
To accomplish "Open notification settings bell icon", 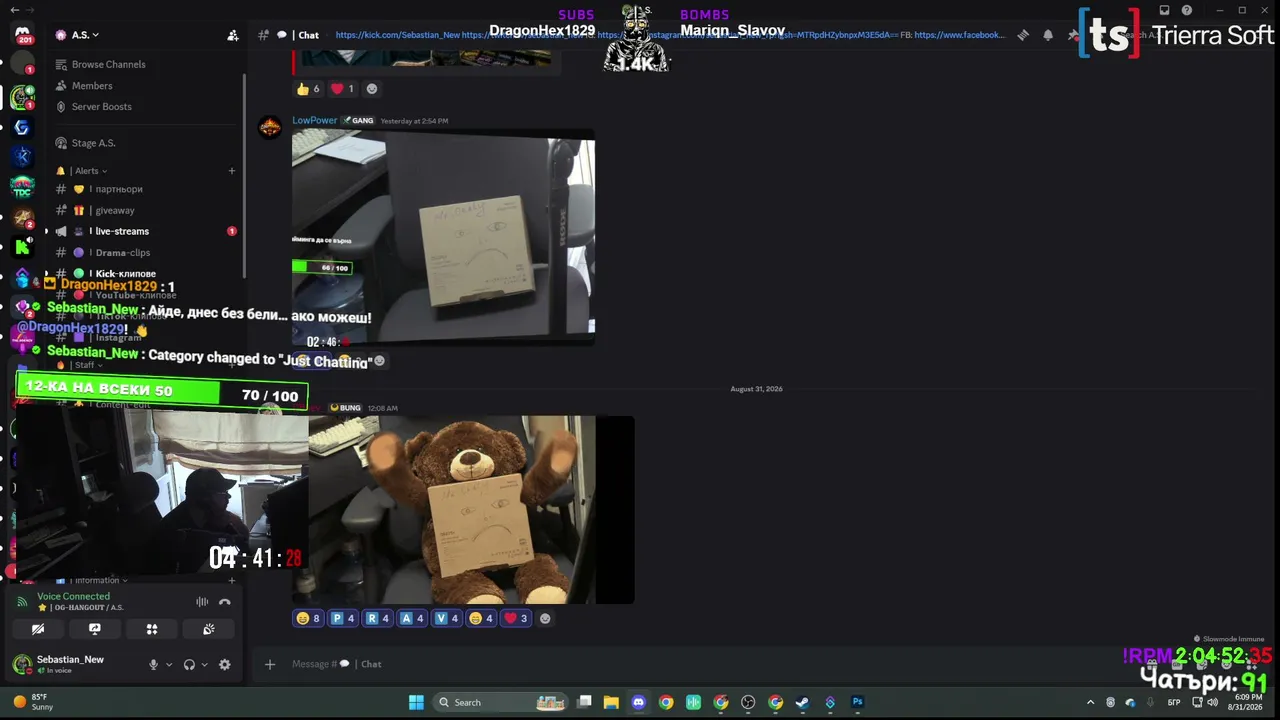I will [x=1048, y=35].
